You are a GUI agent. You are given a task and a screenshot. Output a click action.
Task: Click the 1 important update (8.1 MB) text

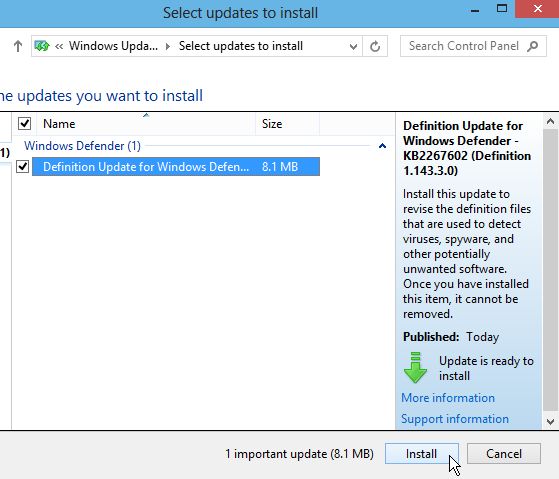pos(299,454)
